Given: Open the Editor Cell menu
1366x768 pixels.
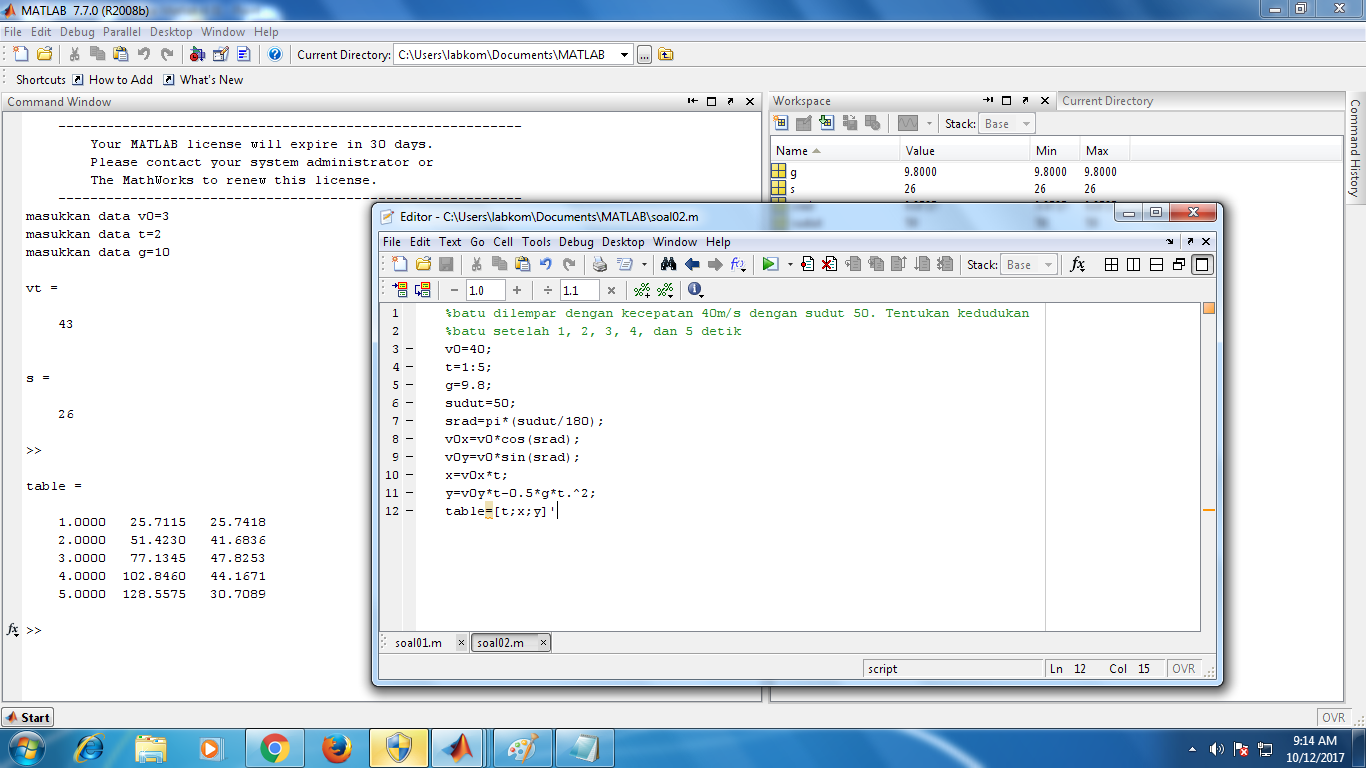Looking at the screenshot, I should click(503, 242).
